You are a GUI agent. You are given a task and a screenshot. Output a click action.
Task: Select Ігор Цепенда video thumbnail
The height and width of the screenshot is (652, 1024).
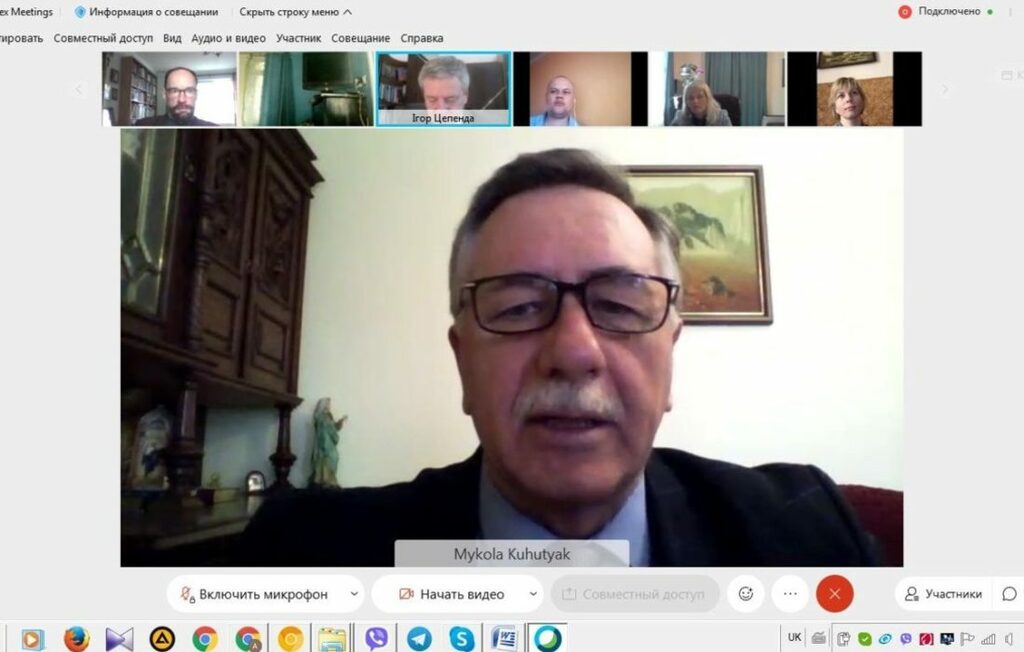click(x=443, y=89)
